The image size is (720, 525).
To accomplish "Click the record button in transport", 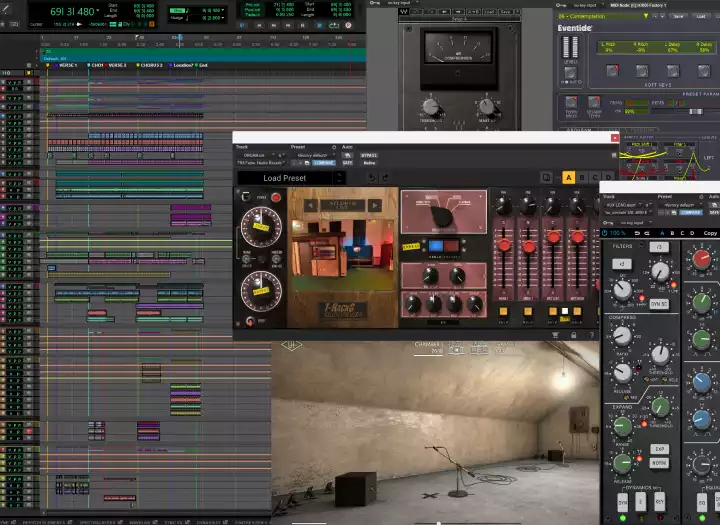I will coord(348,25).
